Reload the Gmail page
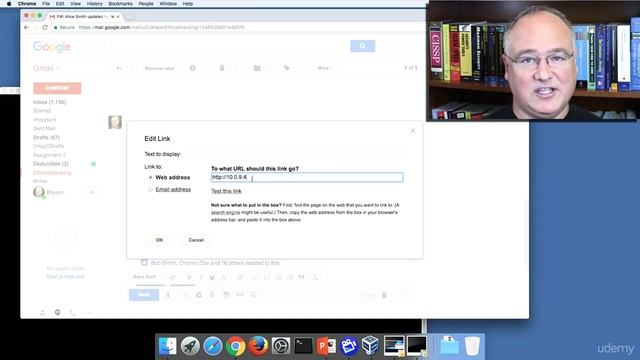 tap(45, 27)
